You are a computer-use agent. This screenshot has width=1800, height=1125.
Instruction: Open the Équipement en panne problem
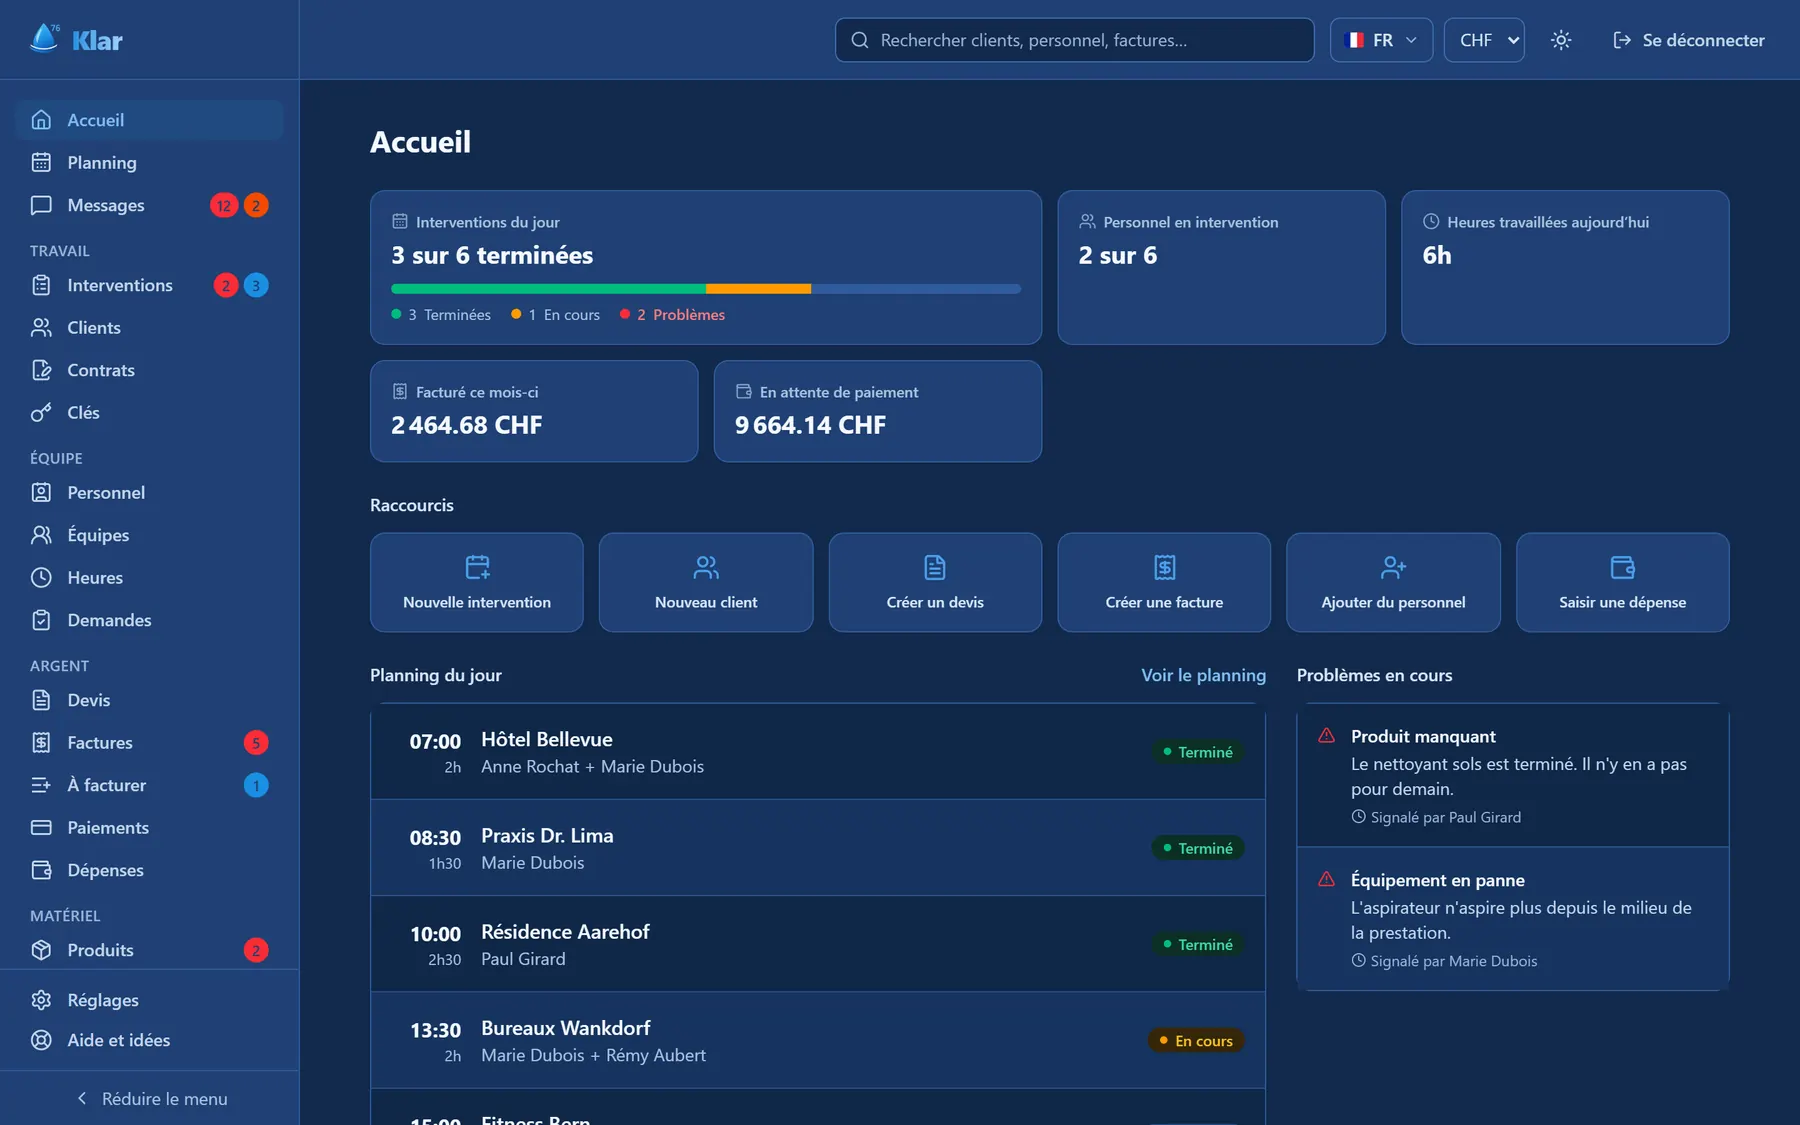pyautogui.click(x=1513, y=919)
